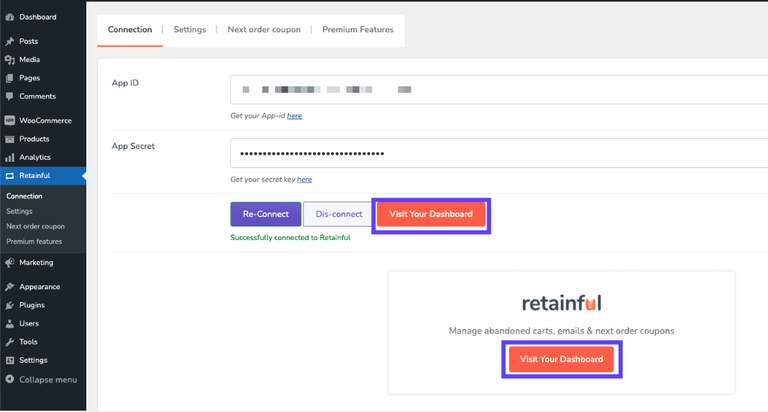Viewport: 768px width, 412px height.
Task: Follow the 'here' link for App-id
Action: click(x=294, y=116)
